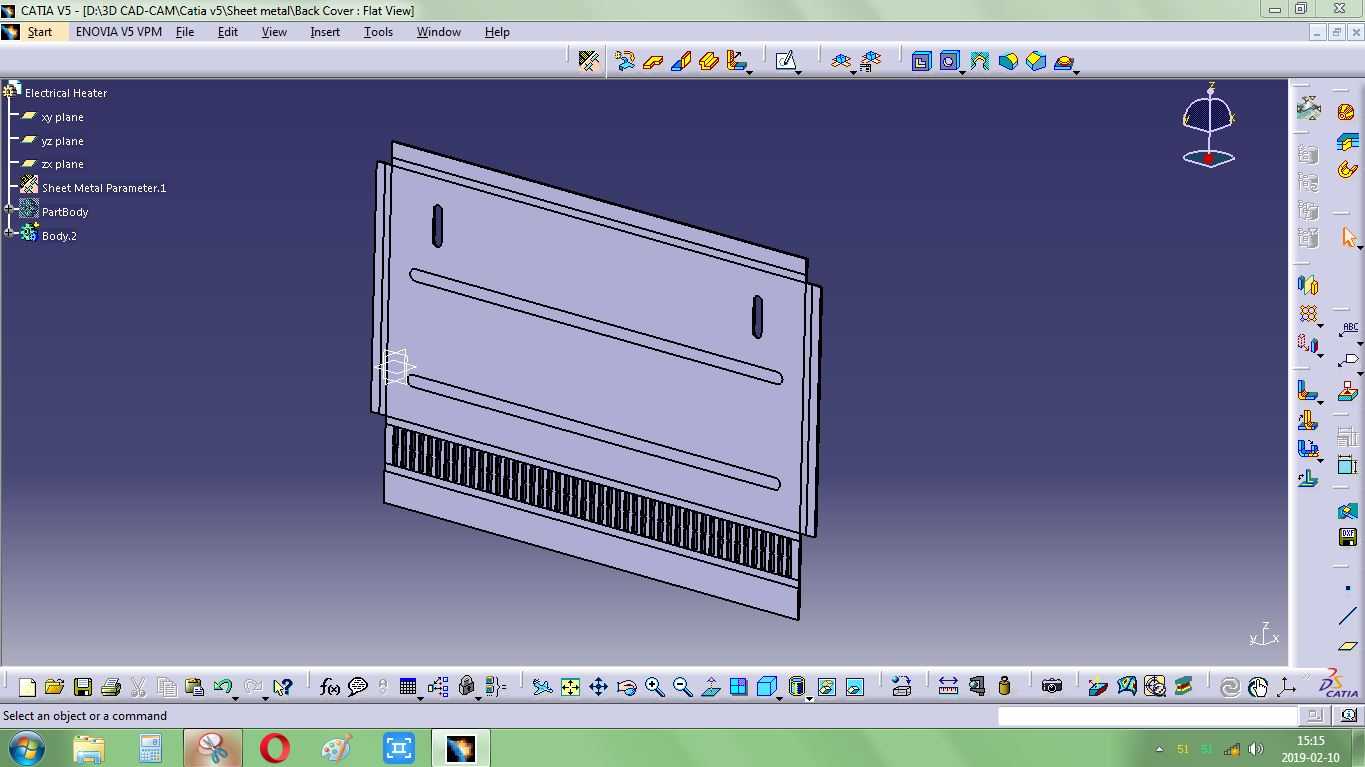This screenshot has width=1365, height=767.
Task: Zoom out using magnifier minus icon
Action: [x=682, y=687]
